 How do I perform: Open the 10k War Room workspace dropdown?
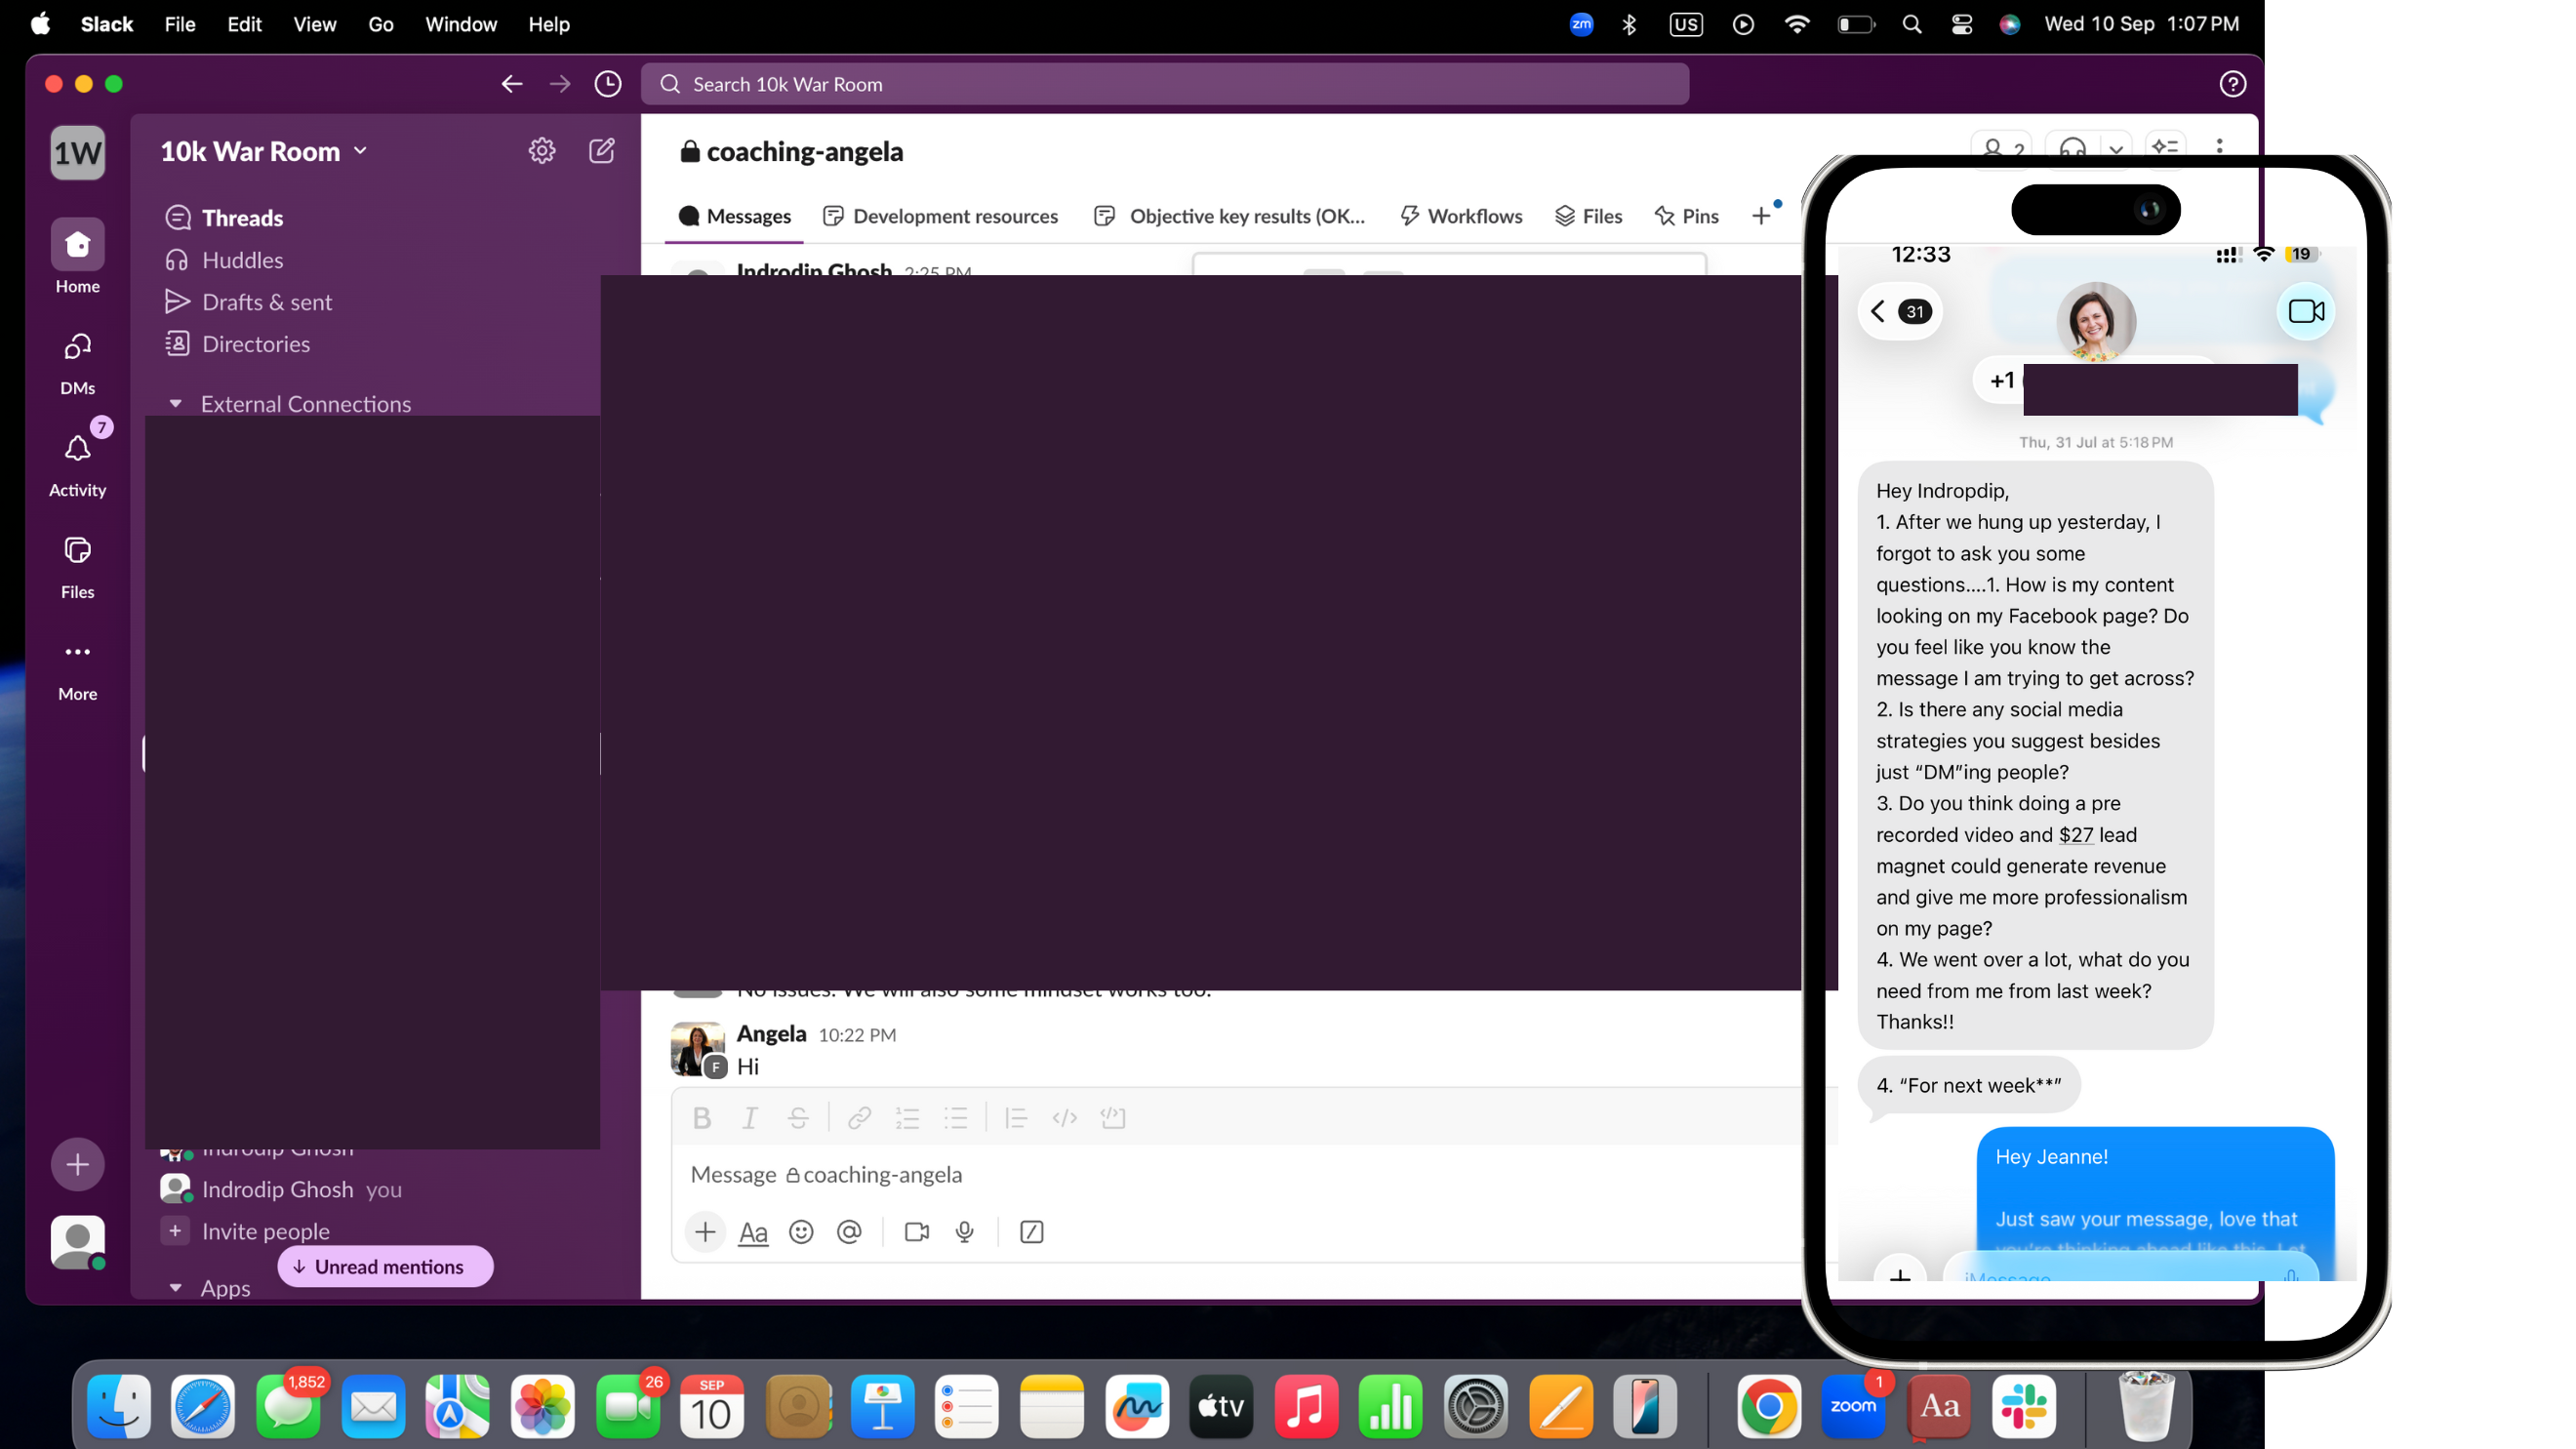pos(264,151)
